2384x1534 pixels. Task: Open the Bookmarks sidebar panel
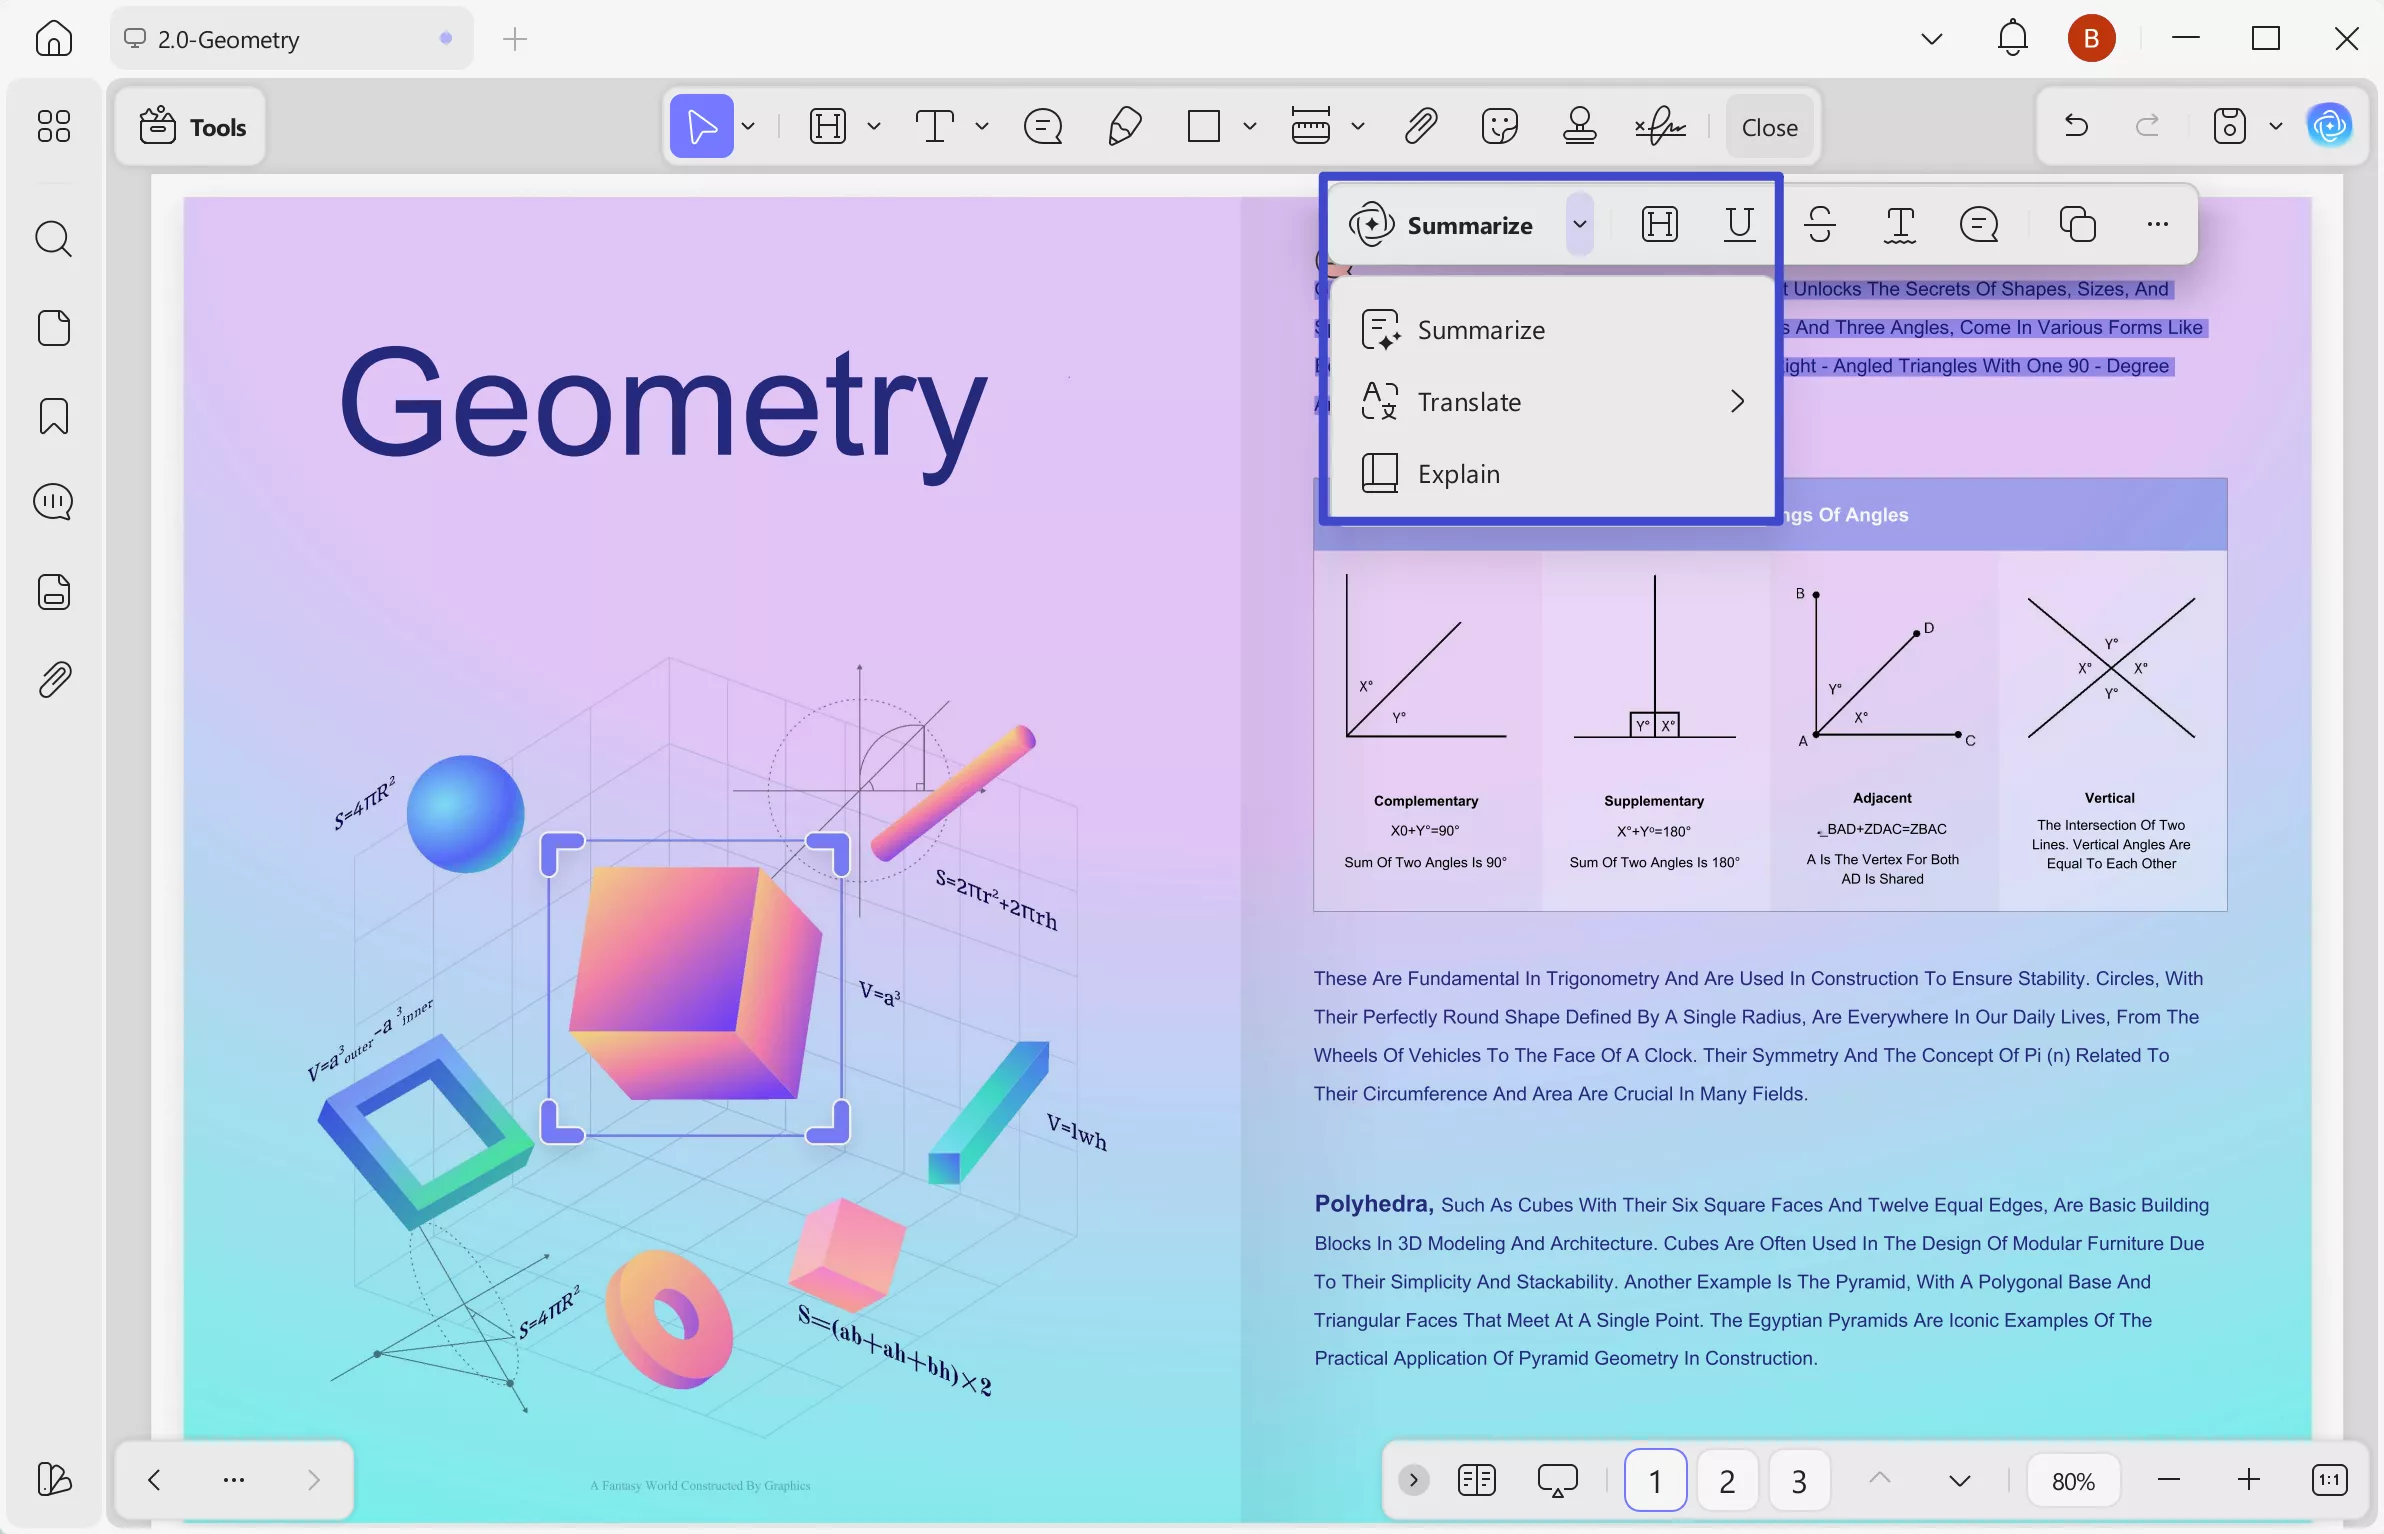53,416
